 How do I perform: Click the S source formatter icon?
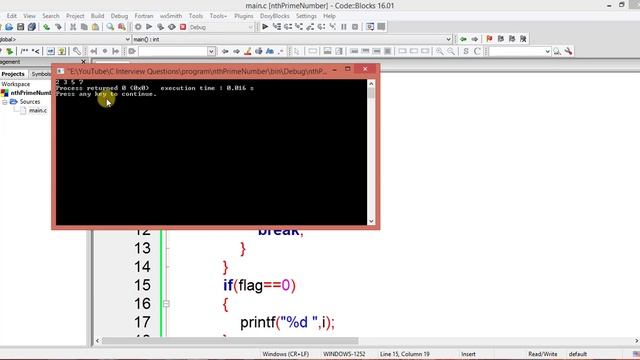pos(466,51)
